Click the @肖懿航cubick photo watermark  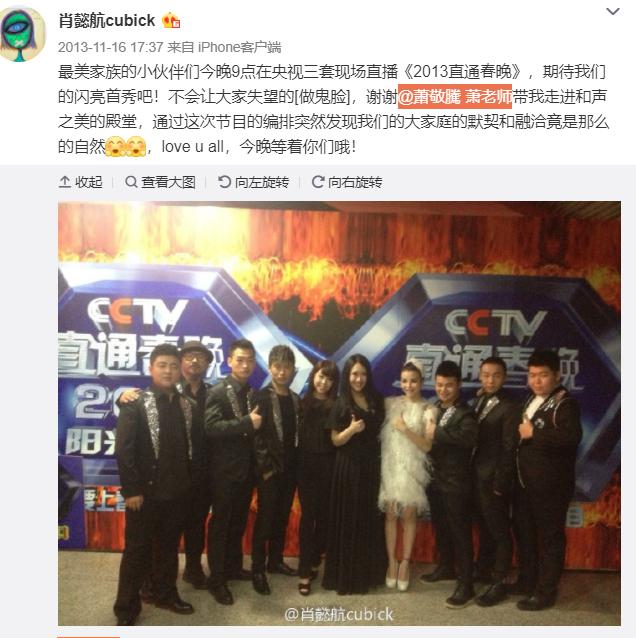click(x=339, y=614)
